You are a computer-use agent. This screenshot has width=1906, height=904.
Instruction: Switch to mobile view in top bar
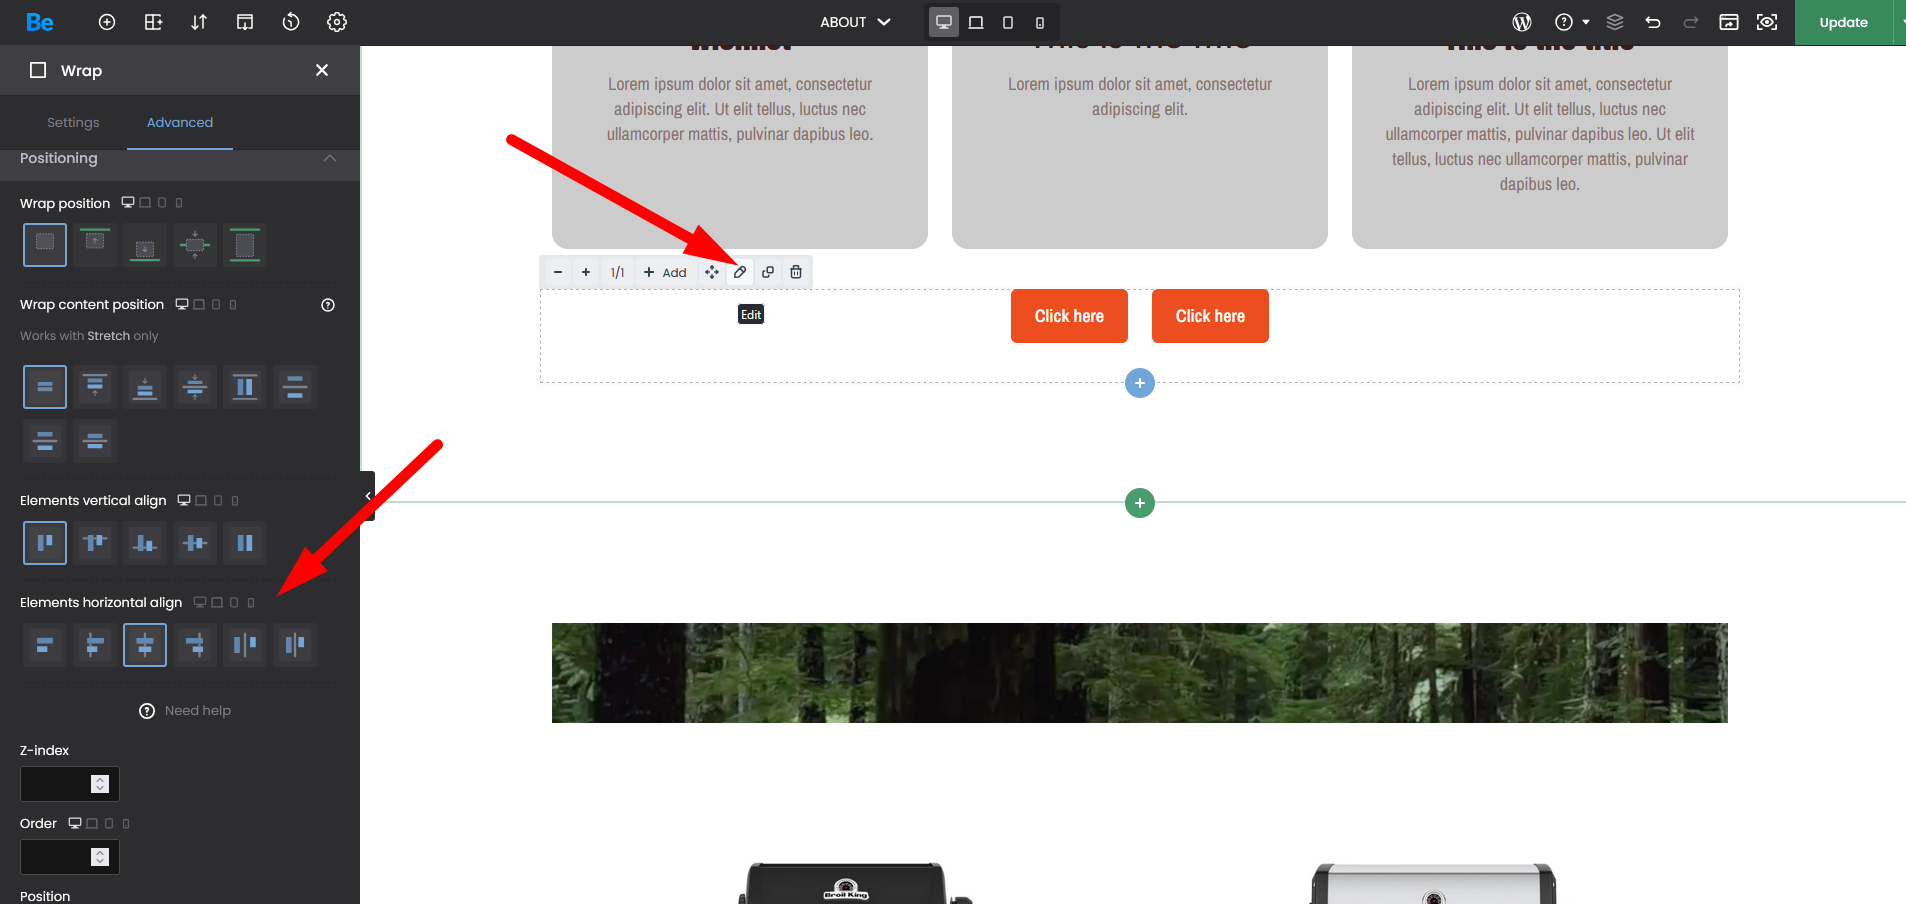tap(1040, 22)
